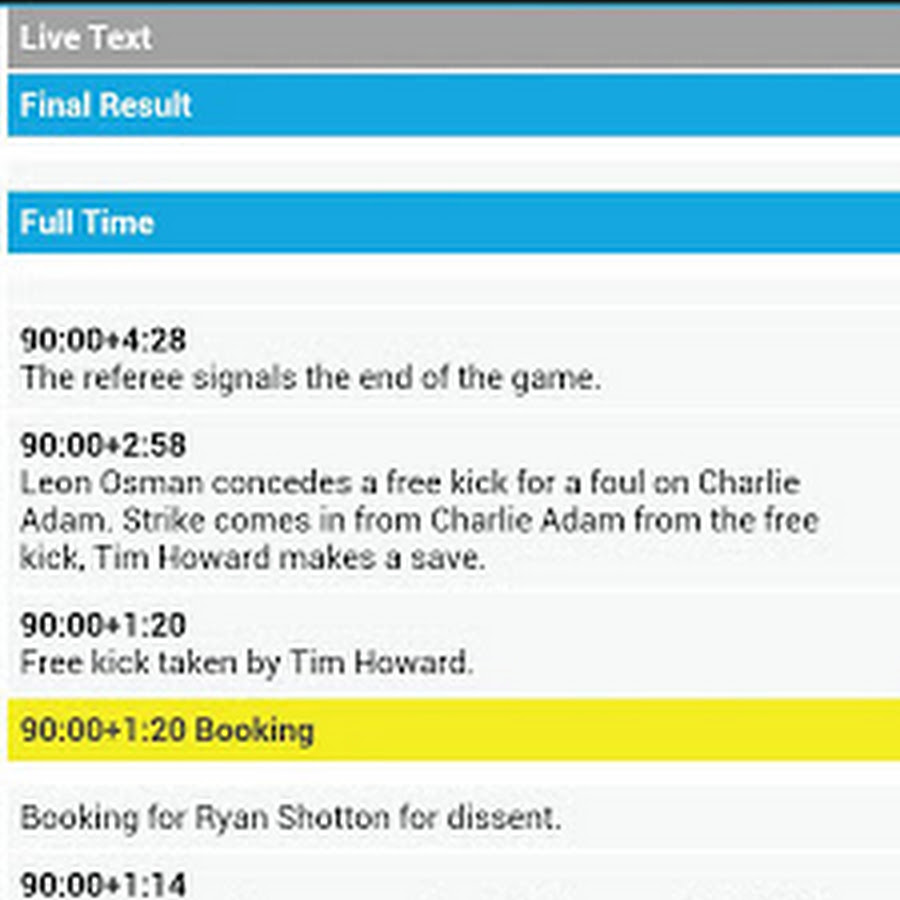Screen dimensions: 900x900
Task: Click the word 'Booking' in yellow bar
Action: point(254,730)
